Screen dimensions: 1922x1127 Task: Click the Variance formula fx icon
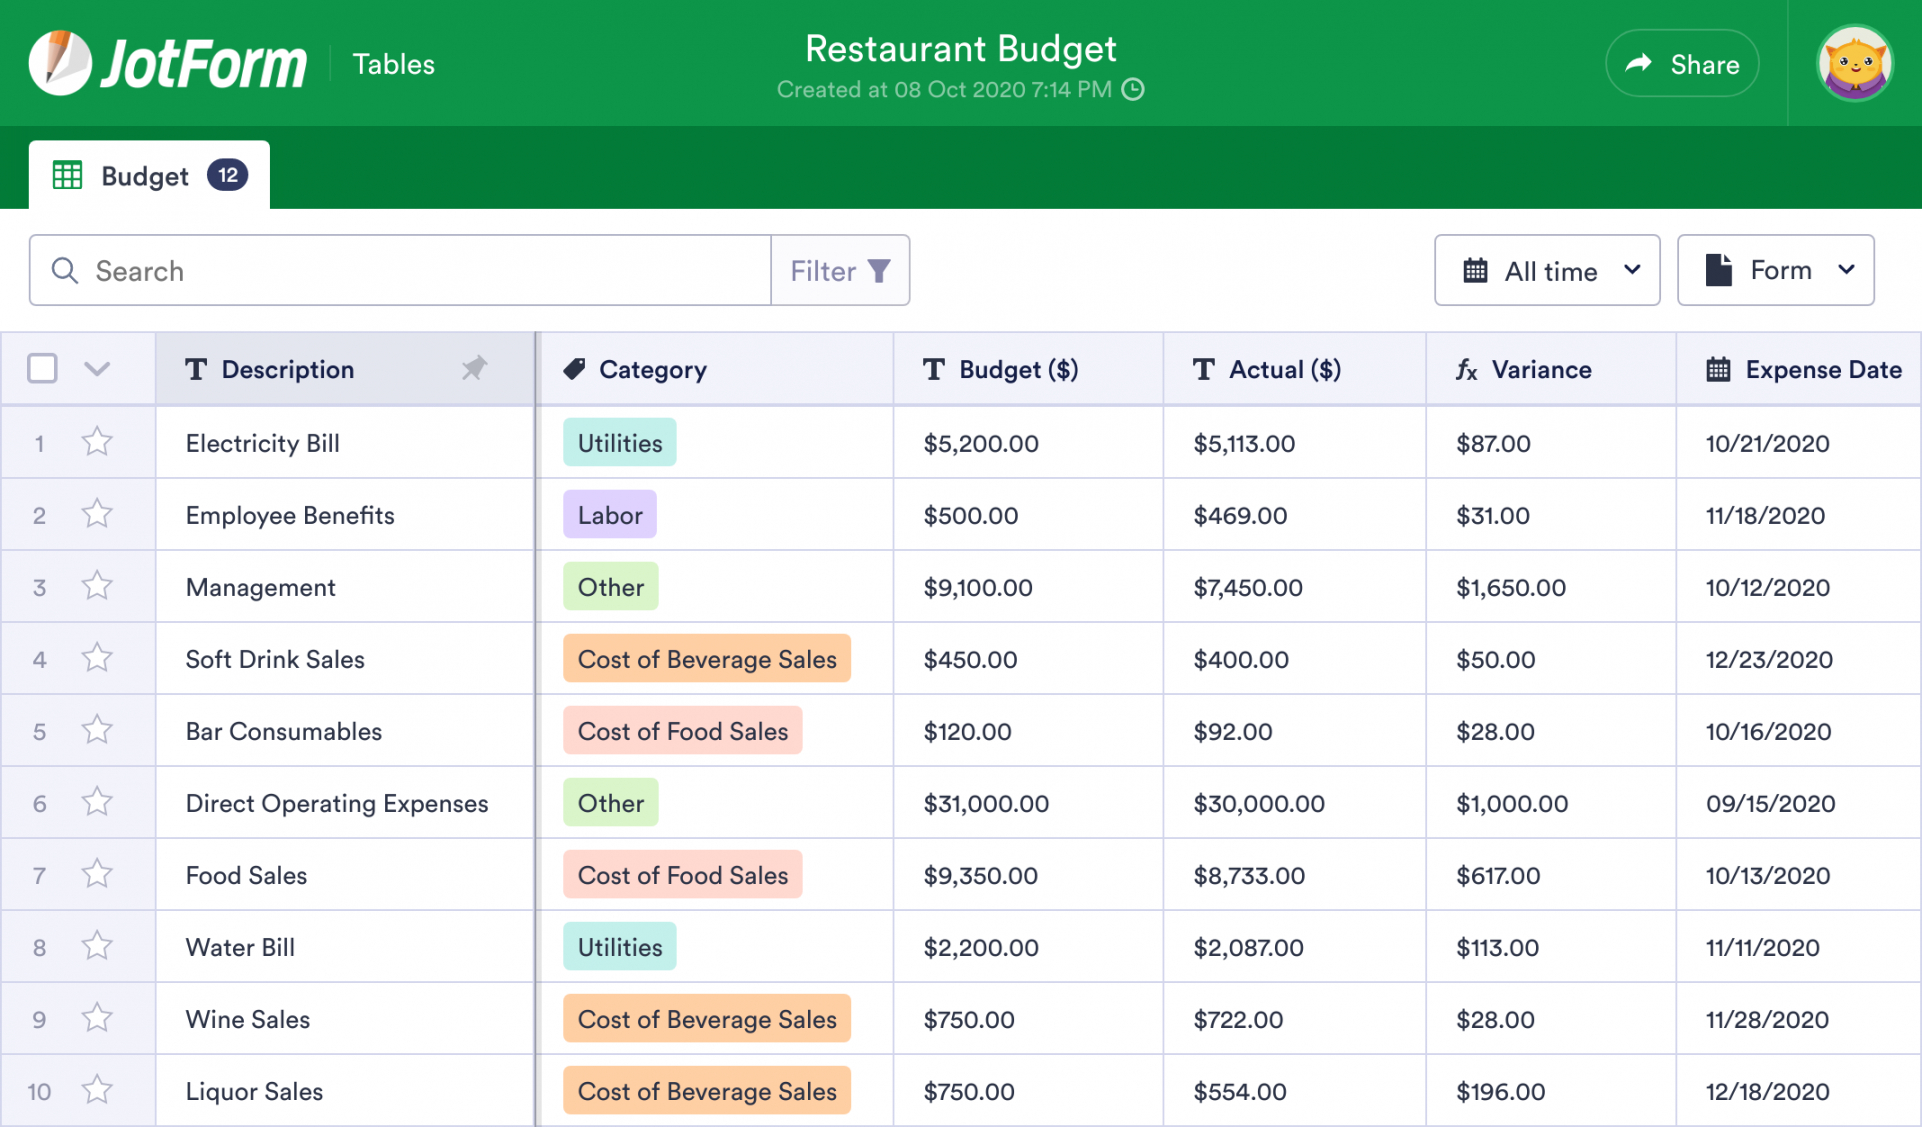tap(1466, 370)
